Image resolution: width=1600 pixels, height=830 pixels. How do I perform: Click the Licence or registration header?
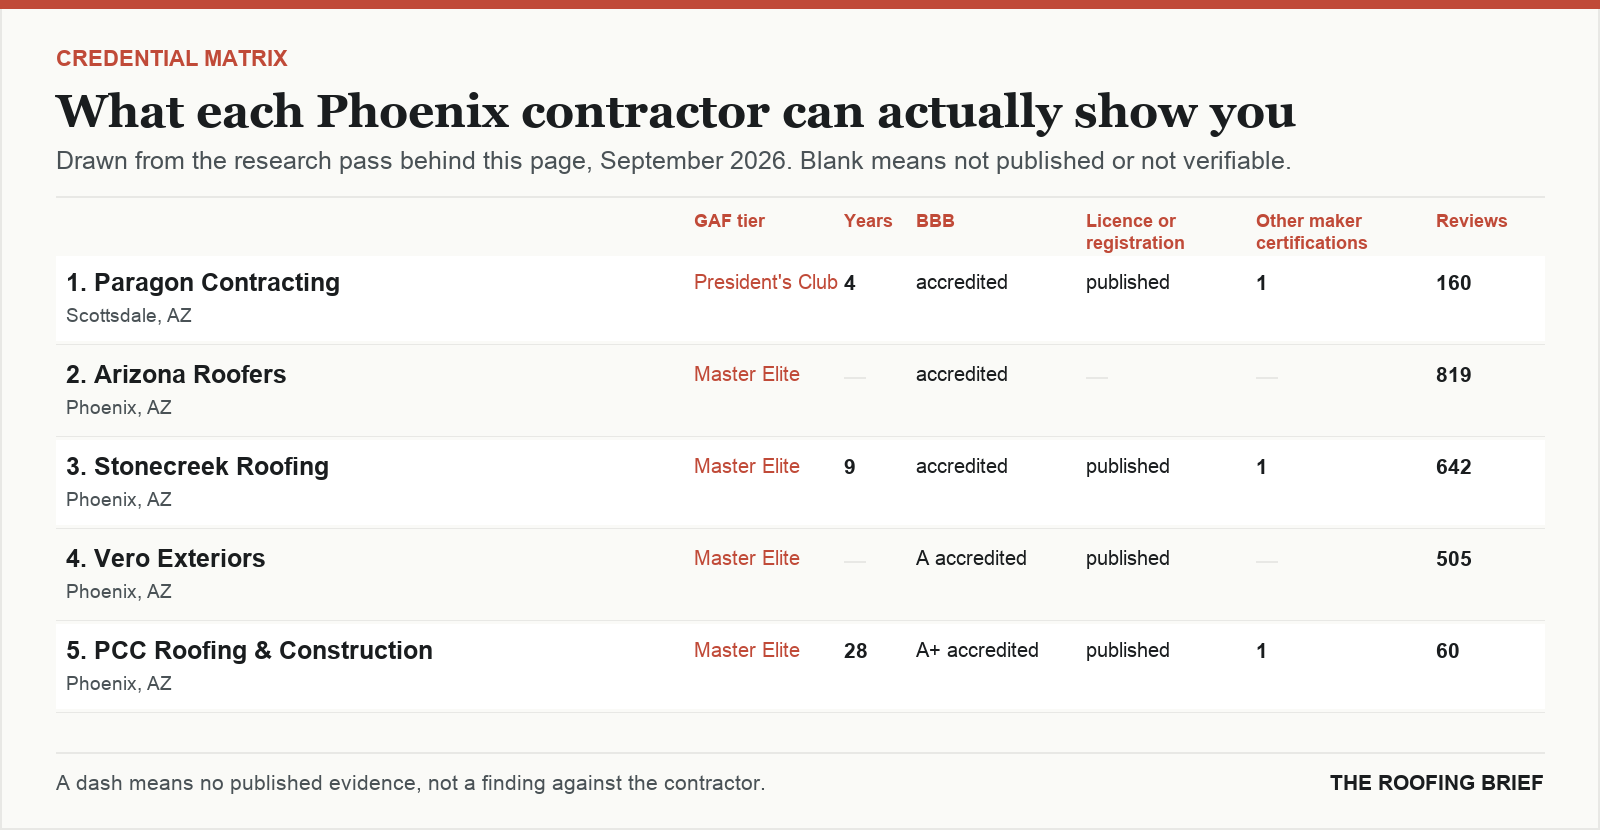click(x=1135, y=232)
